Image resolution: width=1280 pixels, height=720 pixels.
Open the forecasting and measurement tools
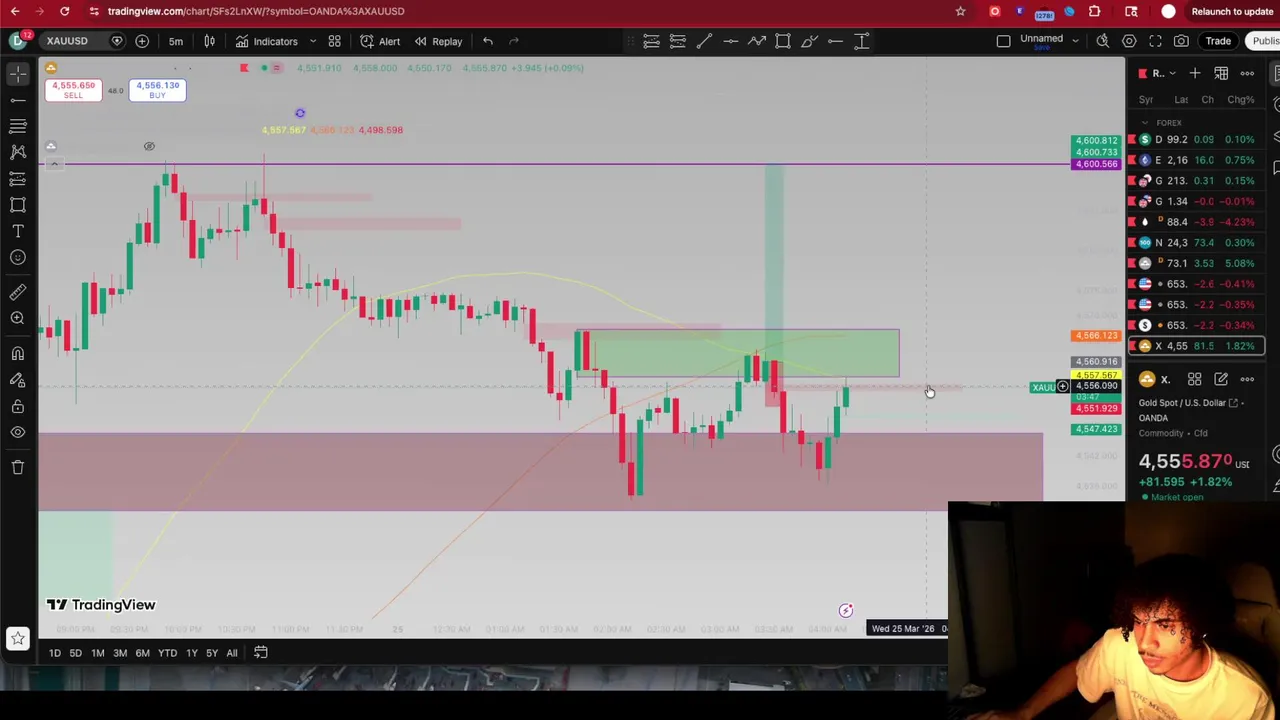coord(17,178)
